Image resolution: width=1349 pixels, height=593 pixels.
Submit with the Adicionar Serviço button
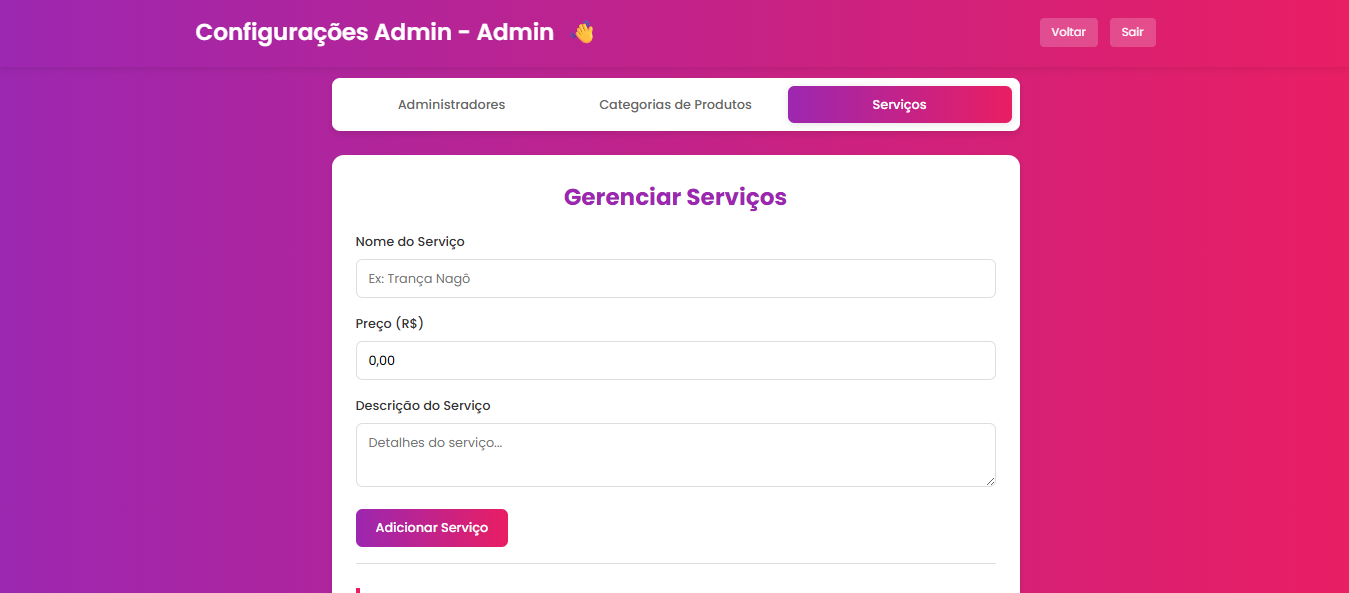click(x=431, y=528)
